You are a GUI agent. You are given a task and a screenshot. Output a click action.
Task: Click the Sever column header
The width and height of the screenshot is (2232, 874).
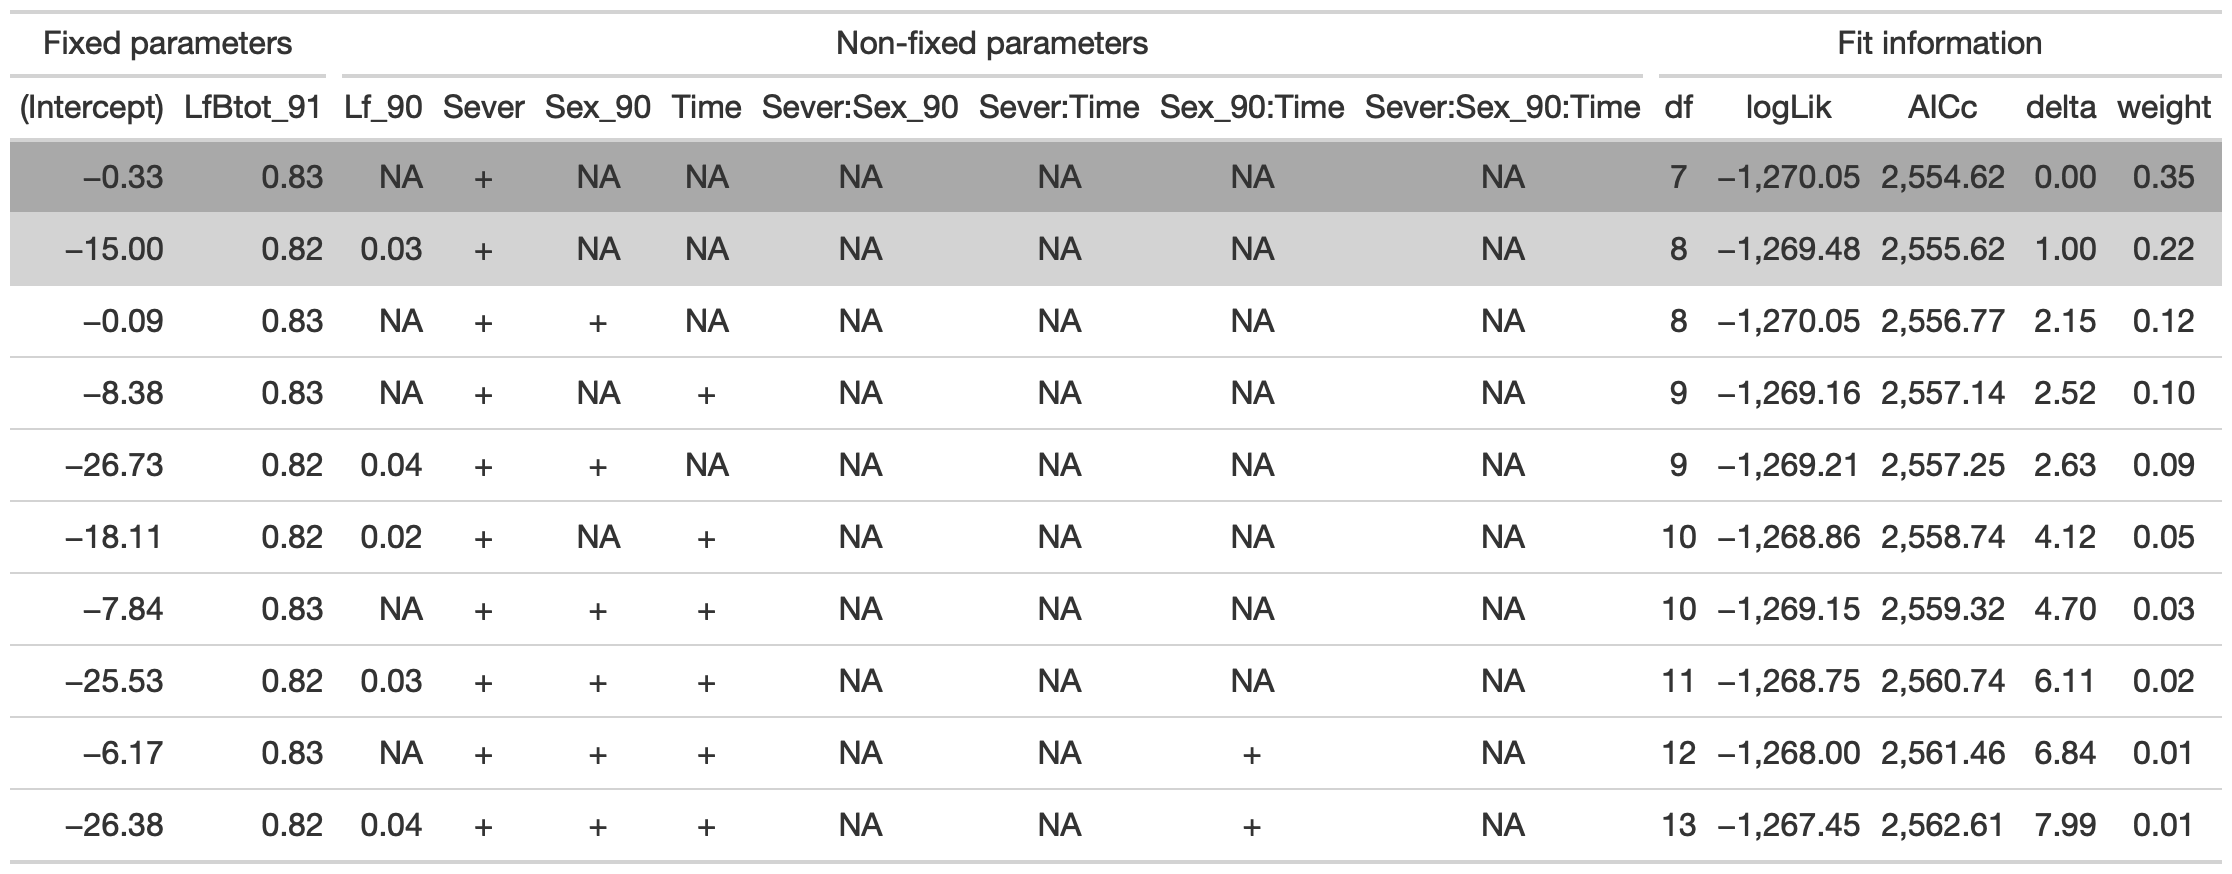[483, 107]
